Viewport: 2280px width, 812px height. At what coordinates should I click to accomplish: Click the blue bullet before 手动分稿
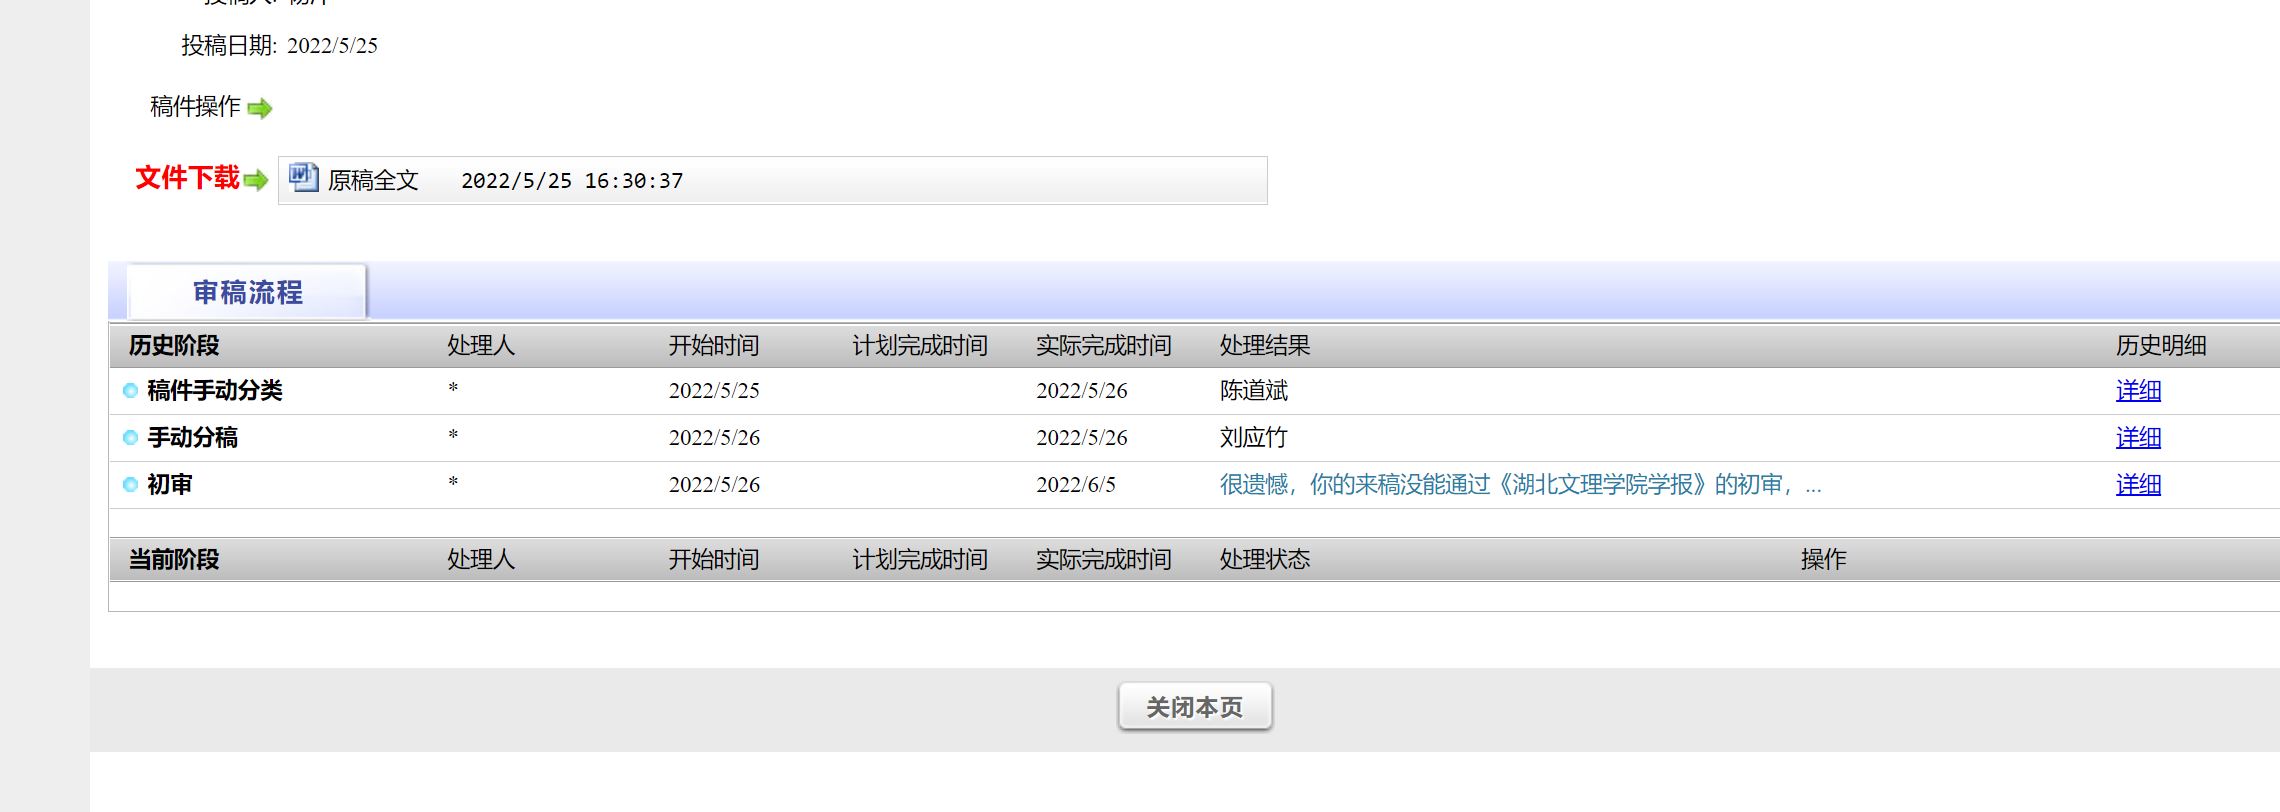130,438
